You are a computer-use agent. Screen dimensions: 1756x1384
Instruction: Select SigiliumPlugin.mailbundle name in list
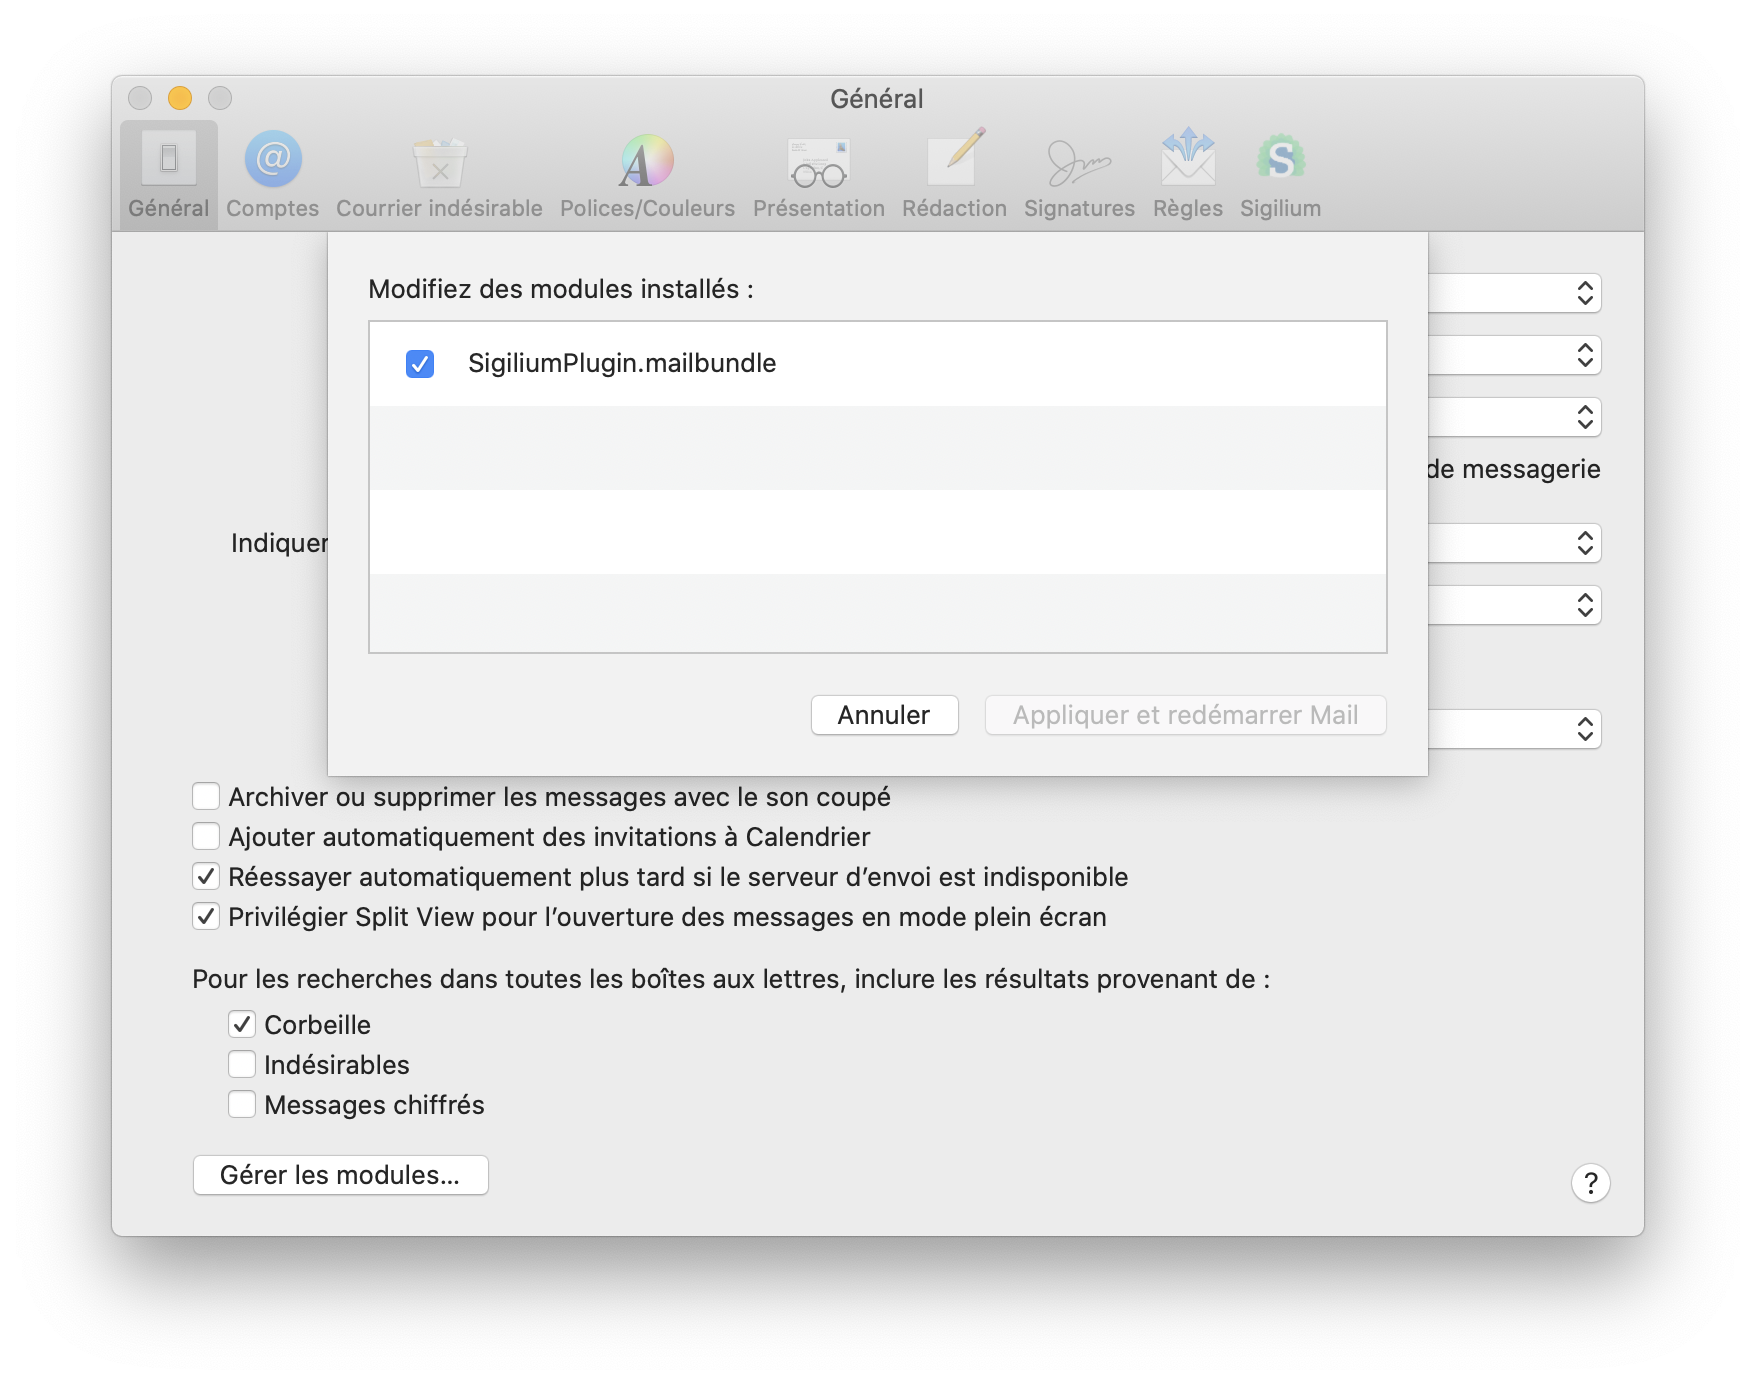[x=622, y=363]
